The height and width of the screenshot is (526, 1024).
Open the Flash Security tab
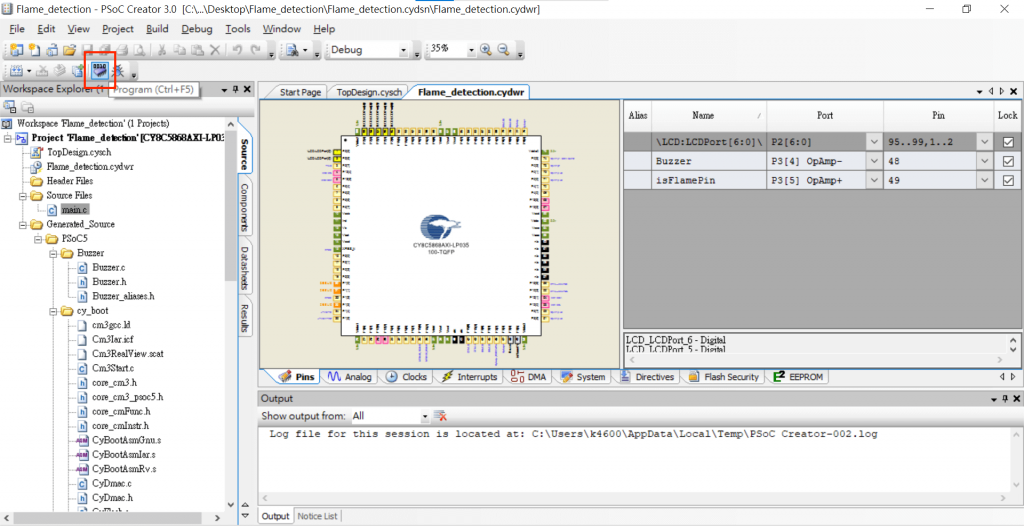pyautogui.click(x=724, y=377)
